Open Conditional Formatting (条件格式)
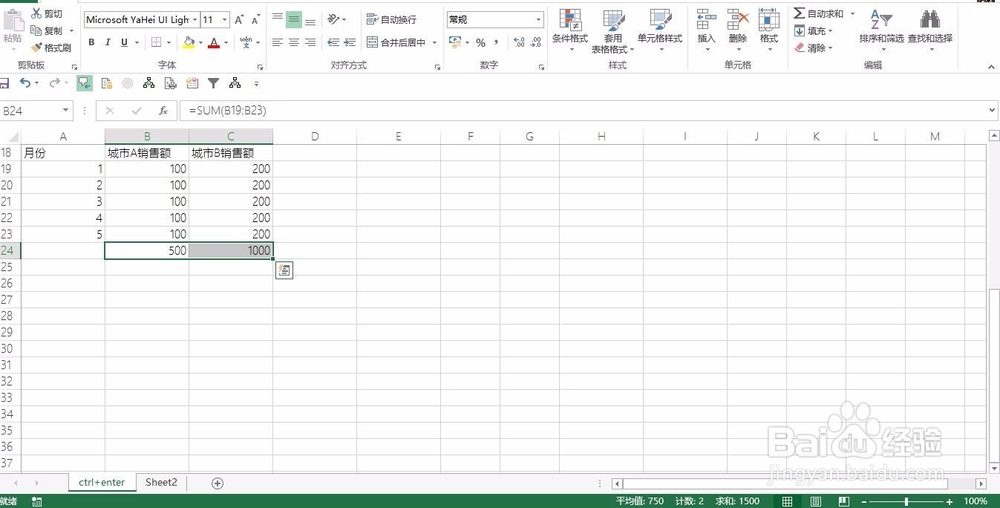 click(x=570, y=30)
